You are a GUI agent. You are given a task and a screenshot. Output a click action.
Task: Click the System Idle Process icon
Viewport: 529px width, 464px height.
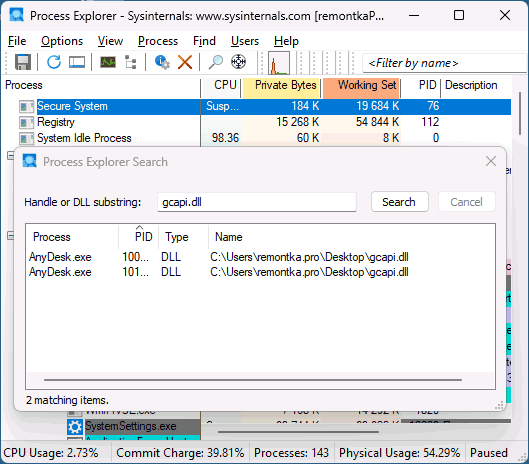tap(26, 138)
